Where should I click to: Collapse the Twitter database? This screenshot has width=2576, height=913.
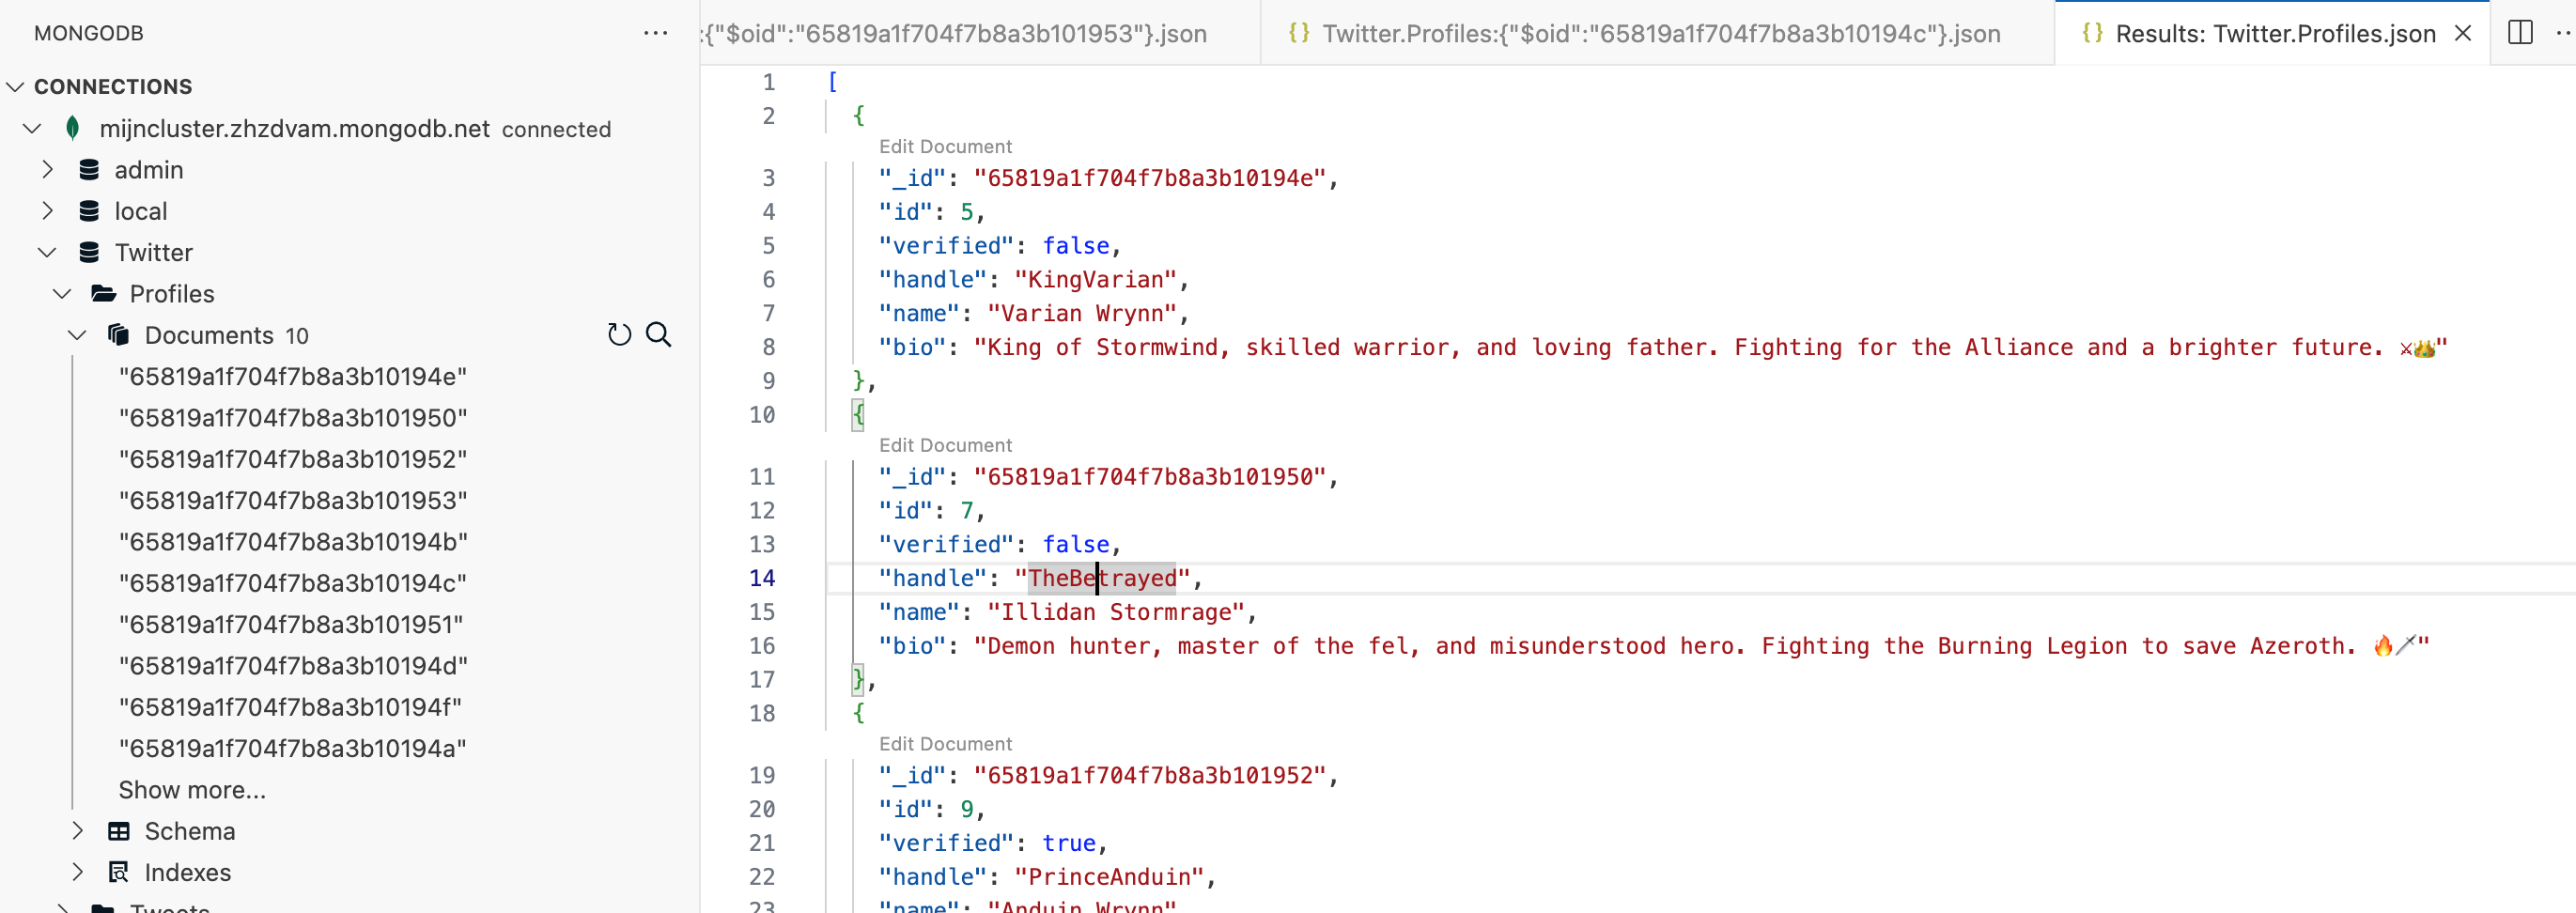47,252
